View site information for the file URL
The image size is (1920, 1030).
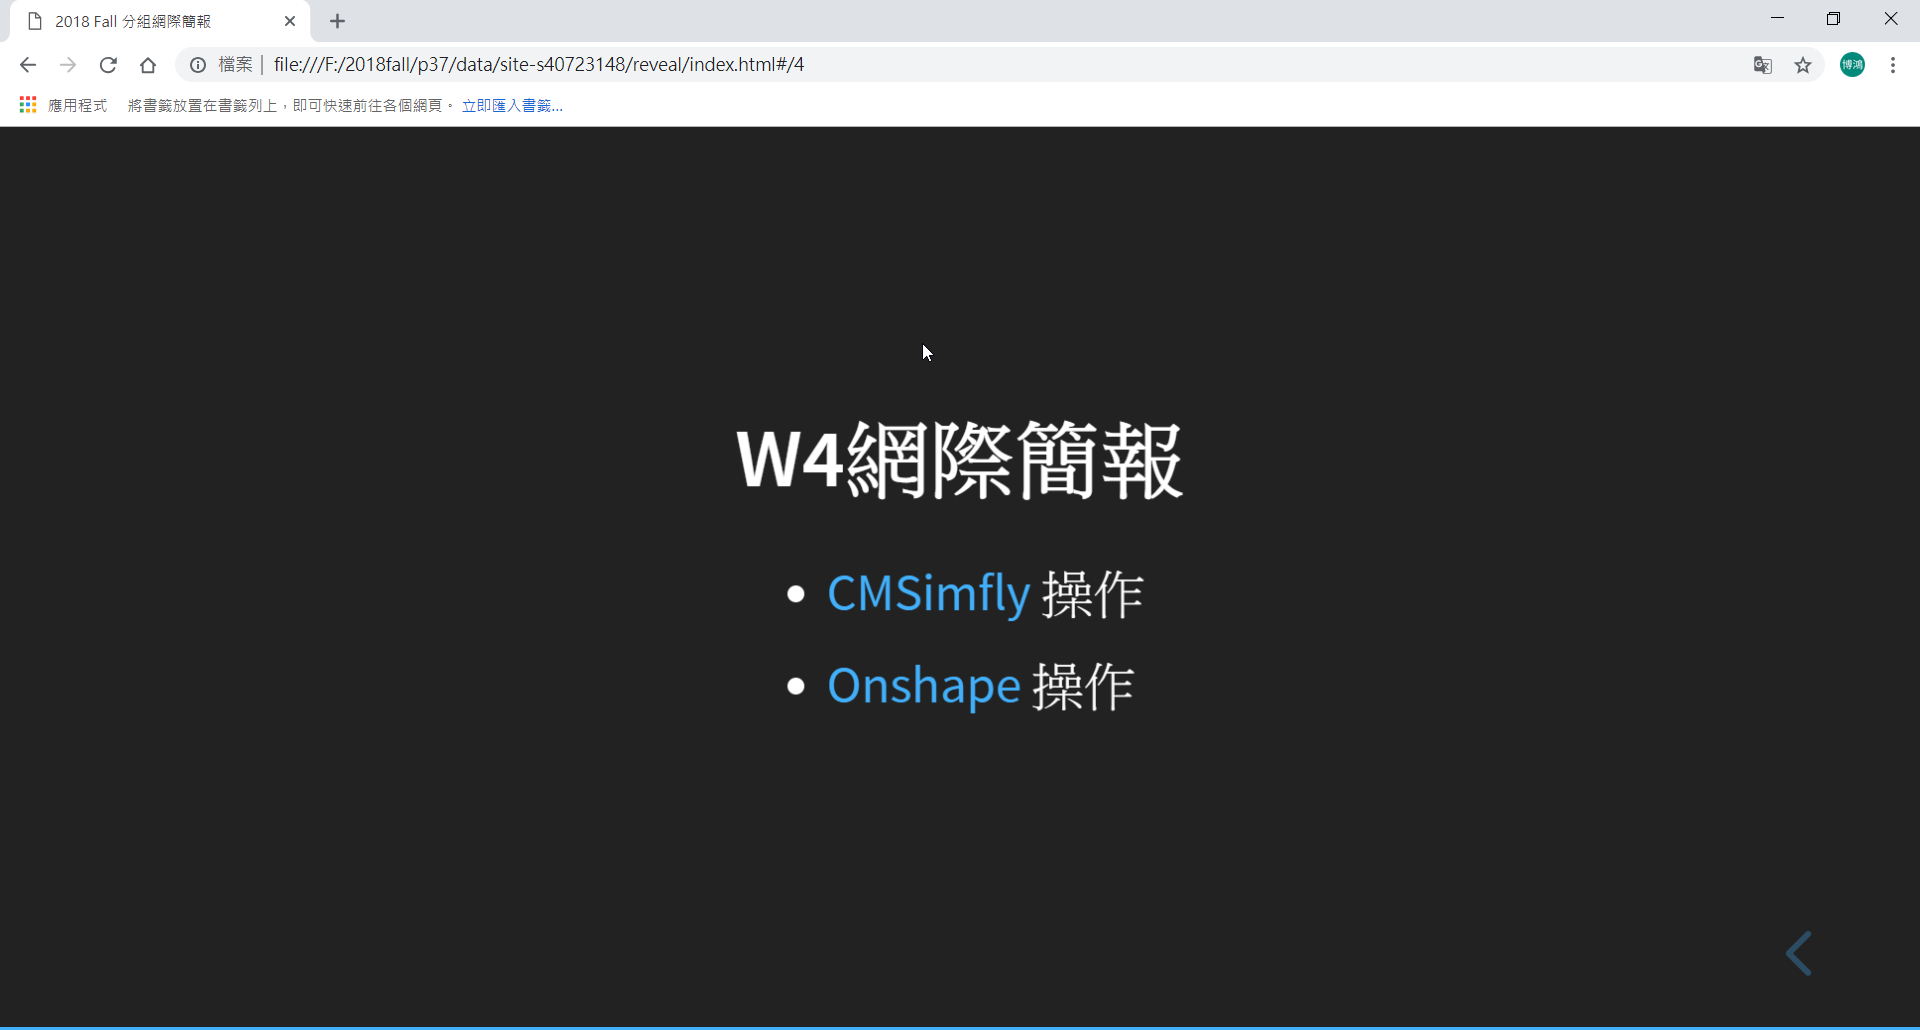pos(198,65)
